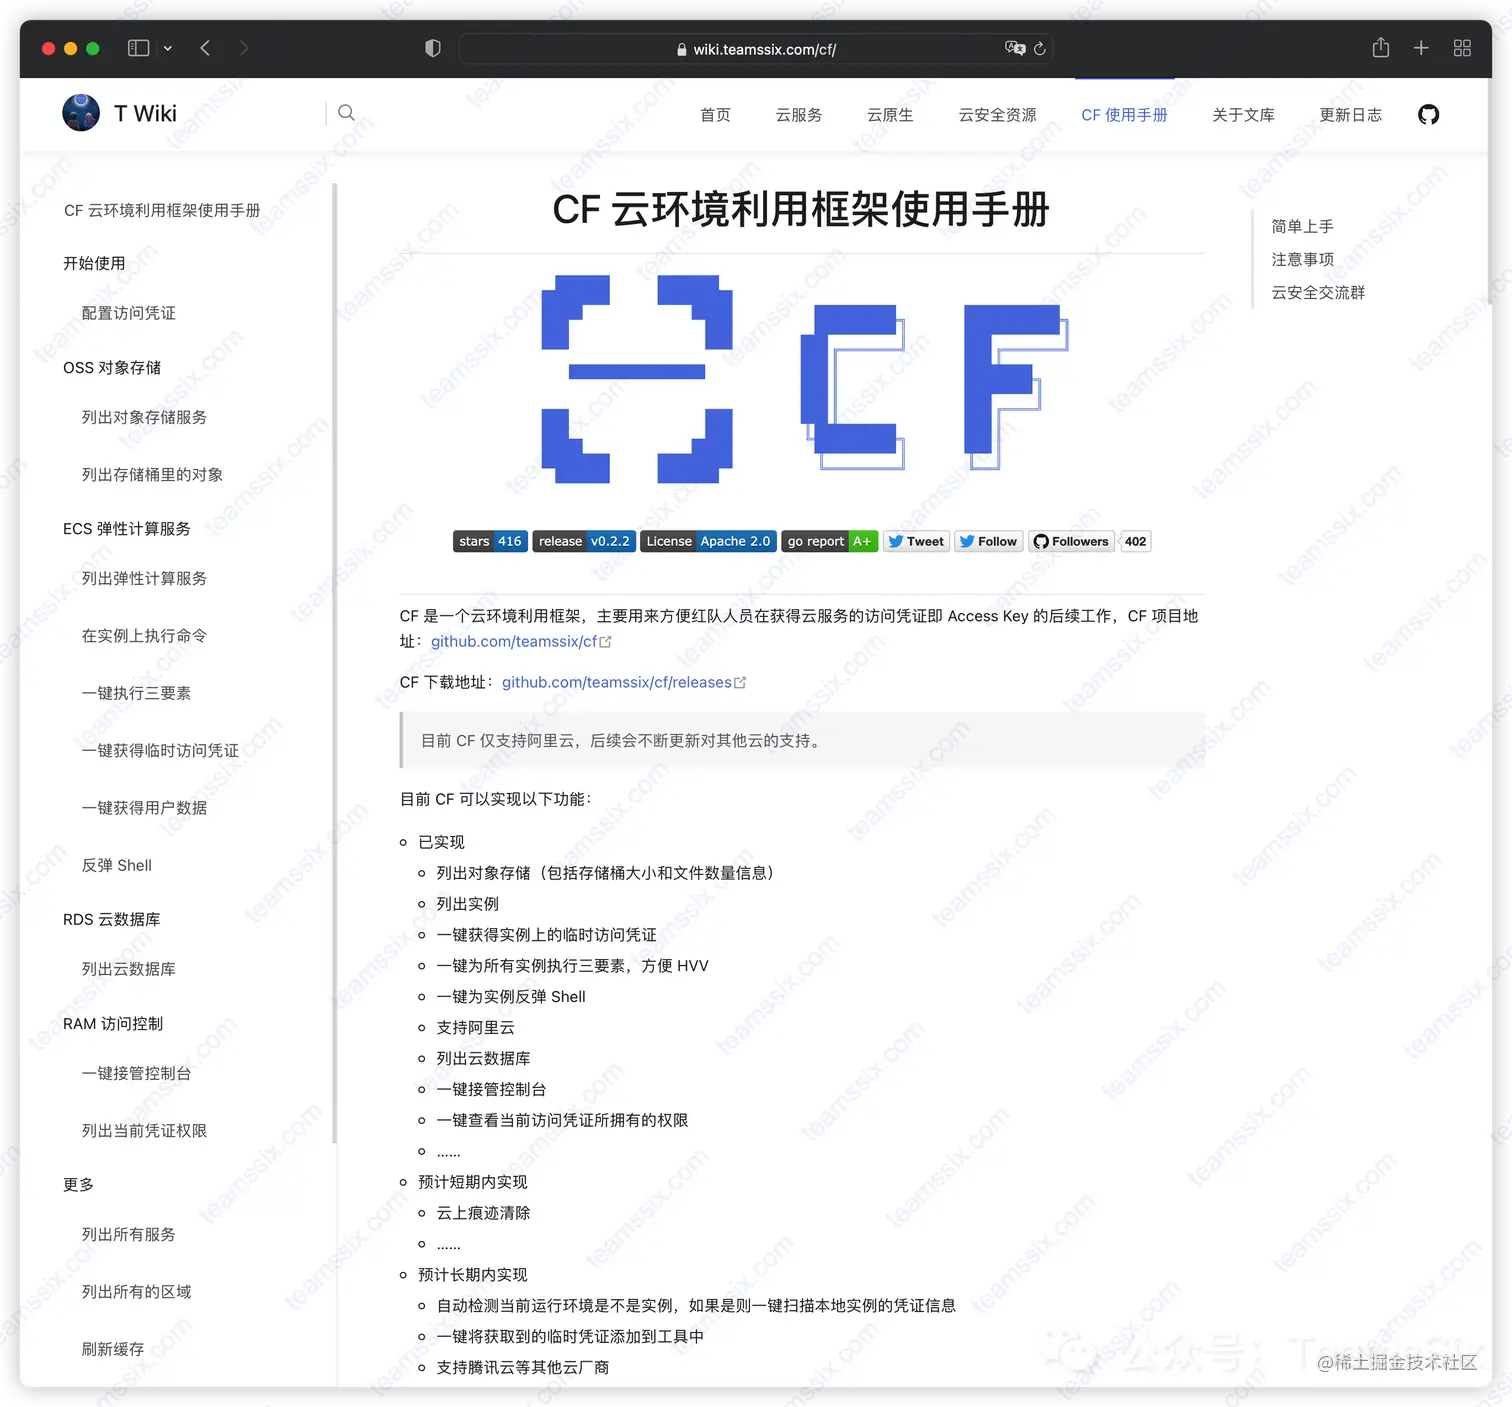The width and height of the screenshot is (1512, 1407).
Task: Click the OSS 对象存储 sidebar section heading
Action: [112, 367]
